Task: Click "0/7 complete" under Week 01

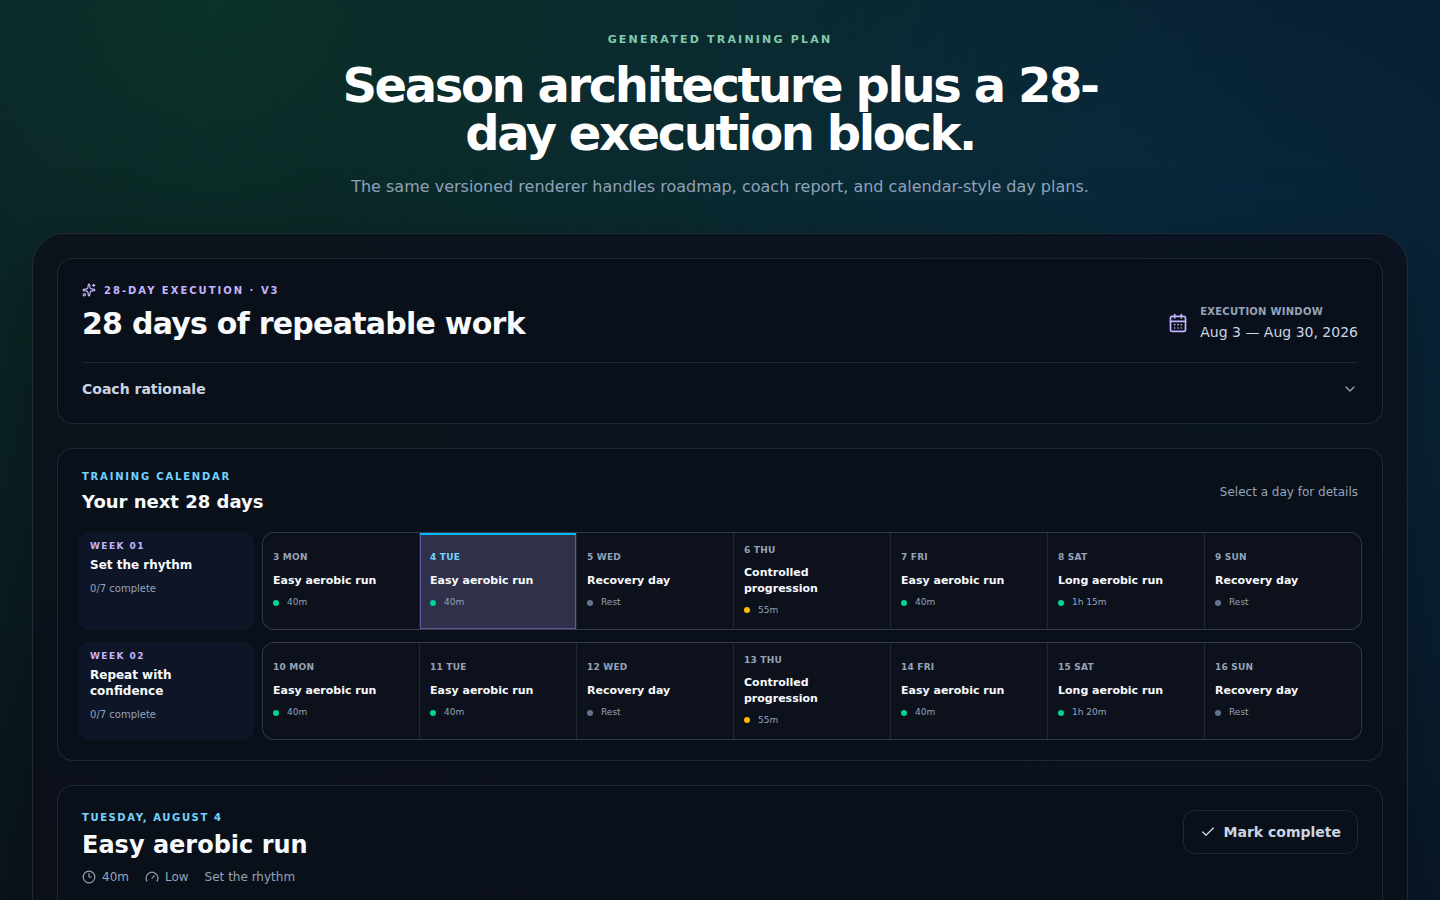Action: (123, 589)
